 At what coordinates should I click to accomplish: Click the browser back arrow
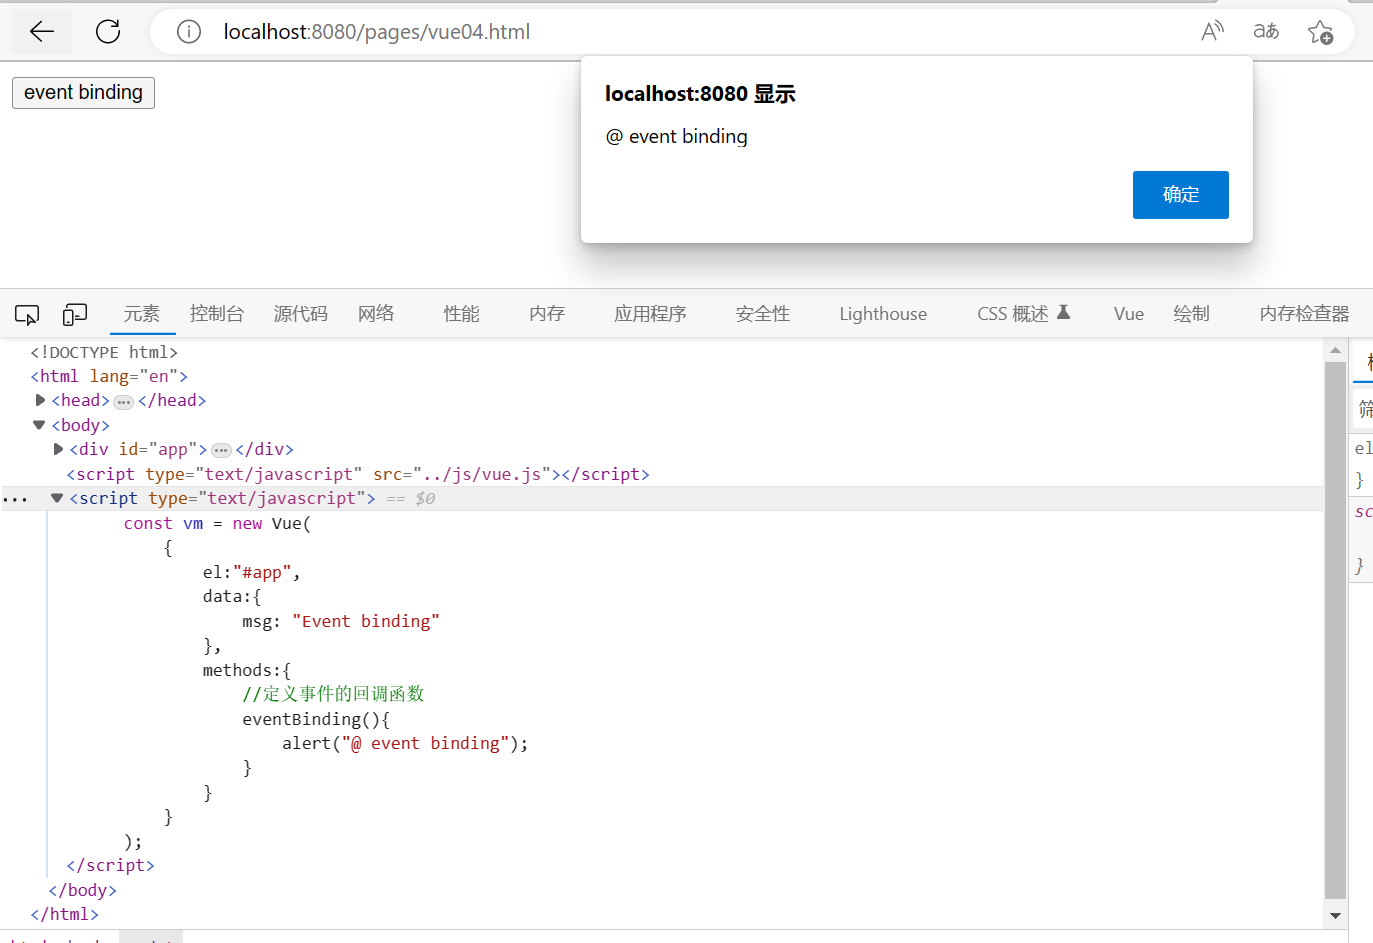click(x=42, y=32)
